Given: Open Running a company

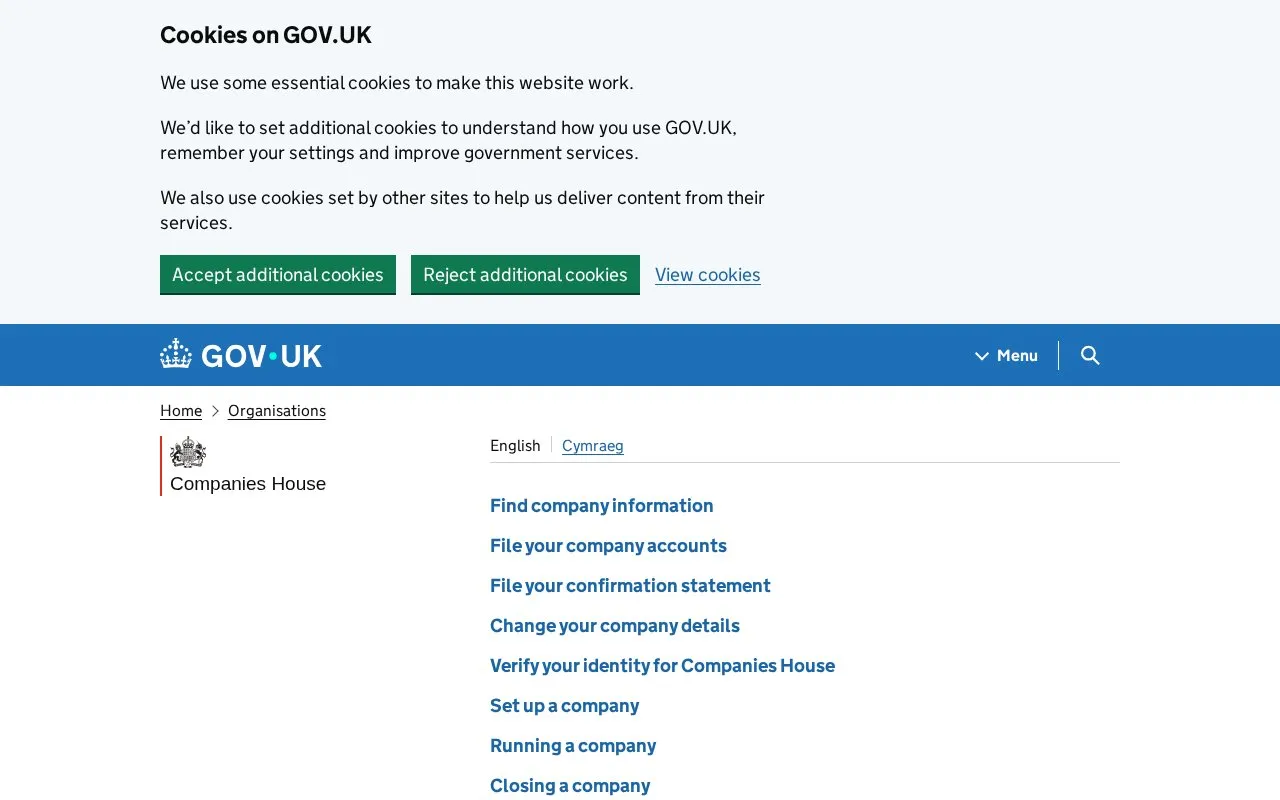Looking at the screenshot, I should (x=573, y=746).
